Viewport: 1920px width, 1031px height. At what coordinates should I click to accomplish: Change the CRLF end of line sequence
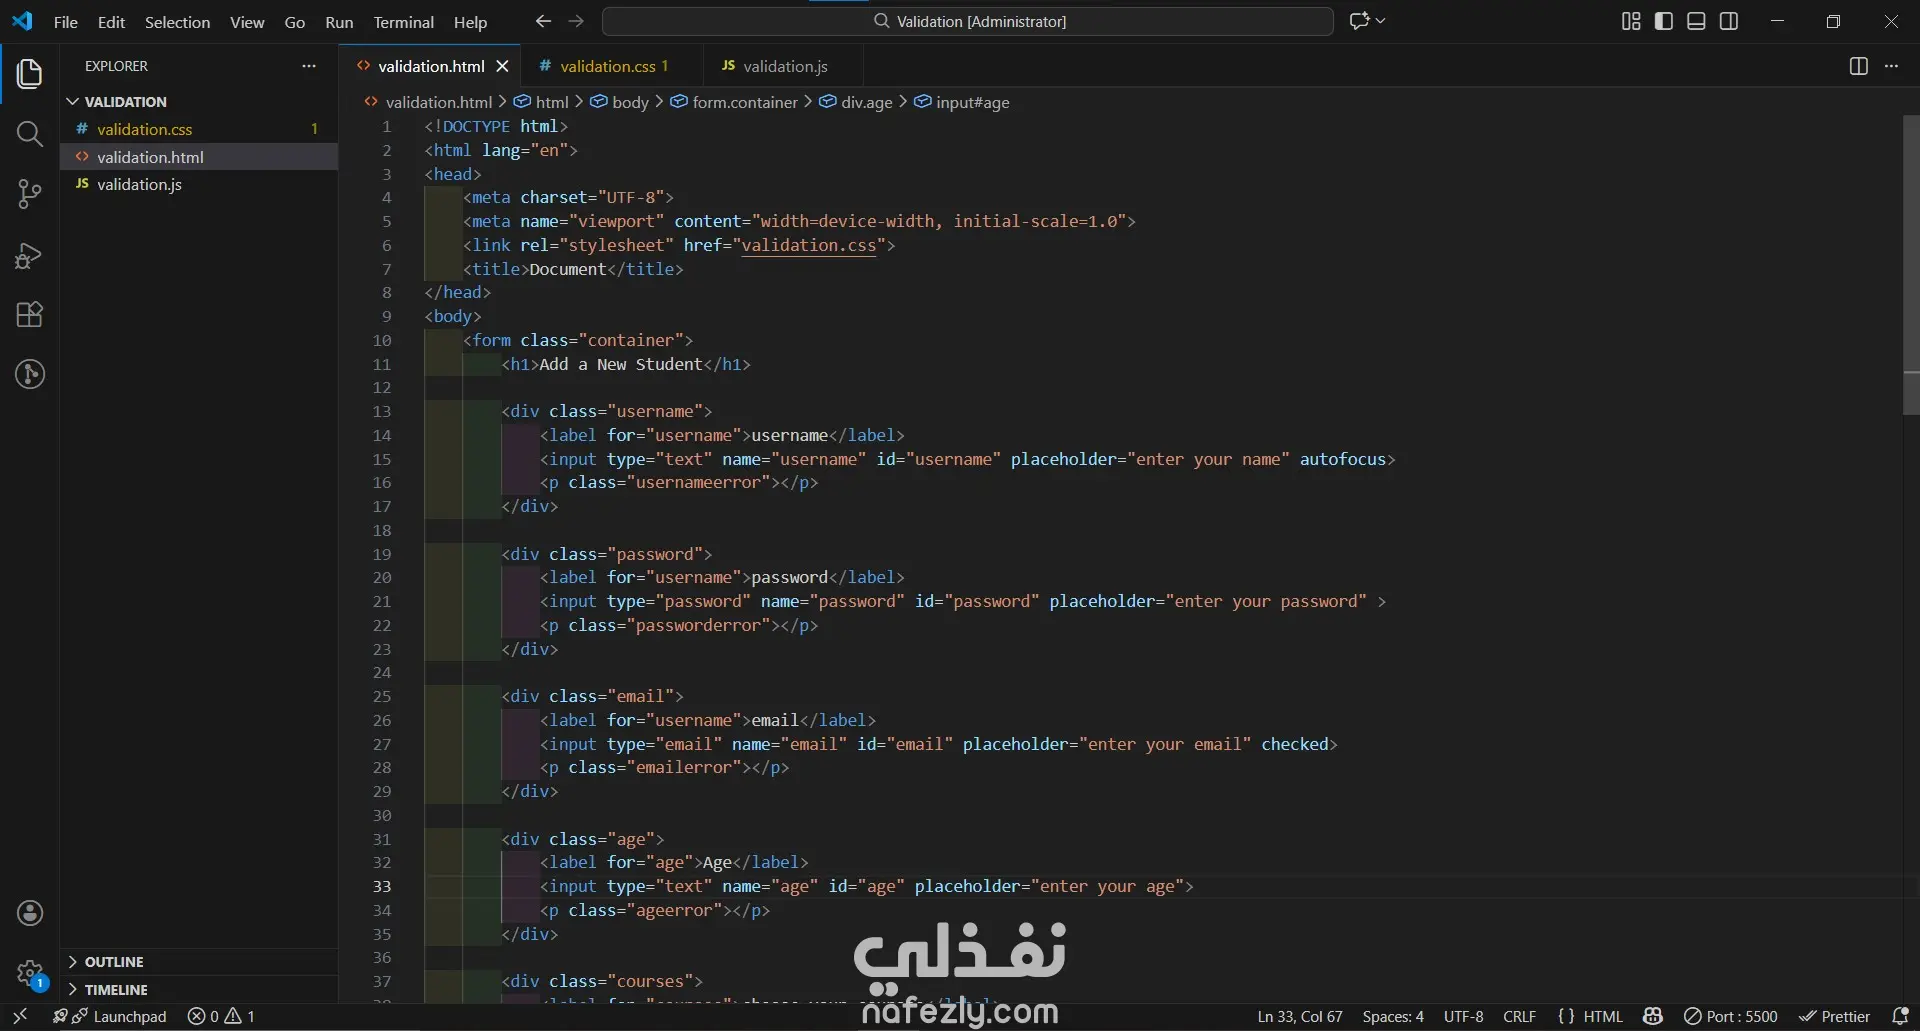pos(1519,1016)
